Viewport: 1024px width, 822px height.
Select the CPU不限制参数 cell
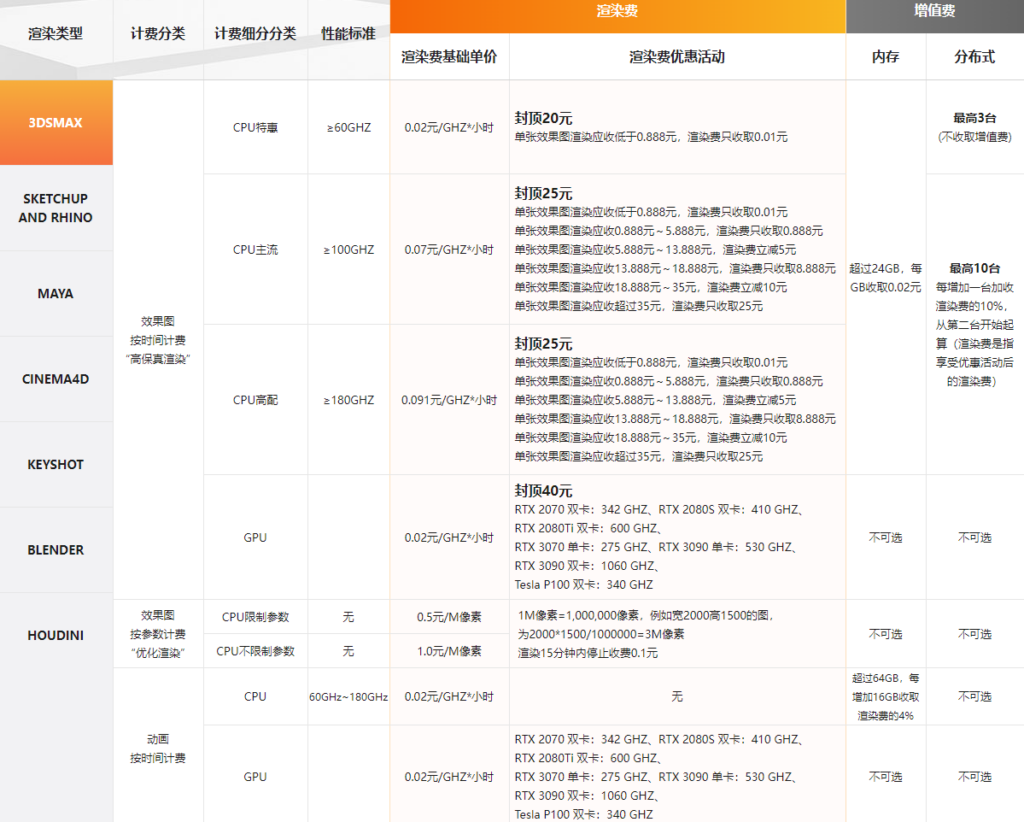tap(255, 651)
